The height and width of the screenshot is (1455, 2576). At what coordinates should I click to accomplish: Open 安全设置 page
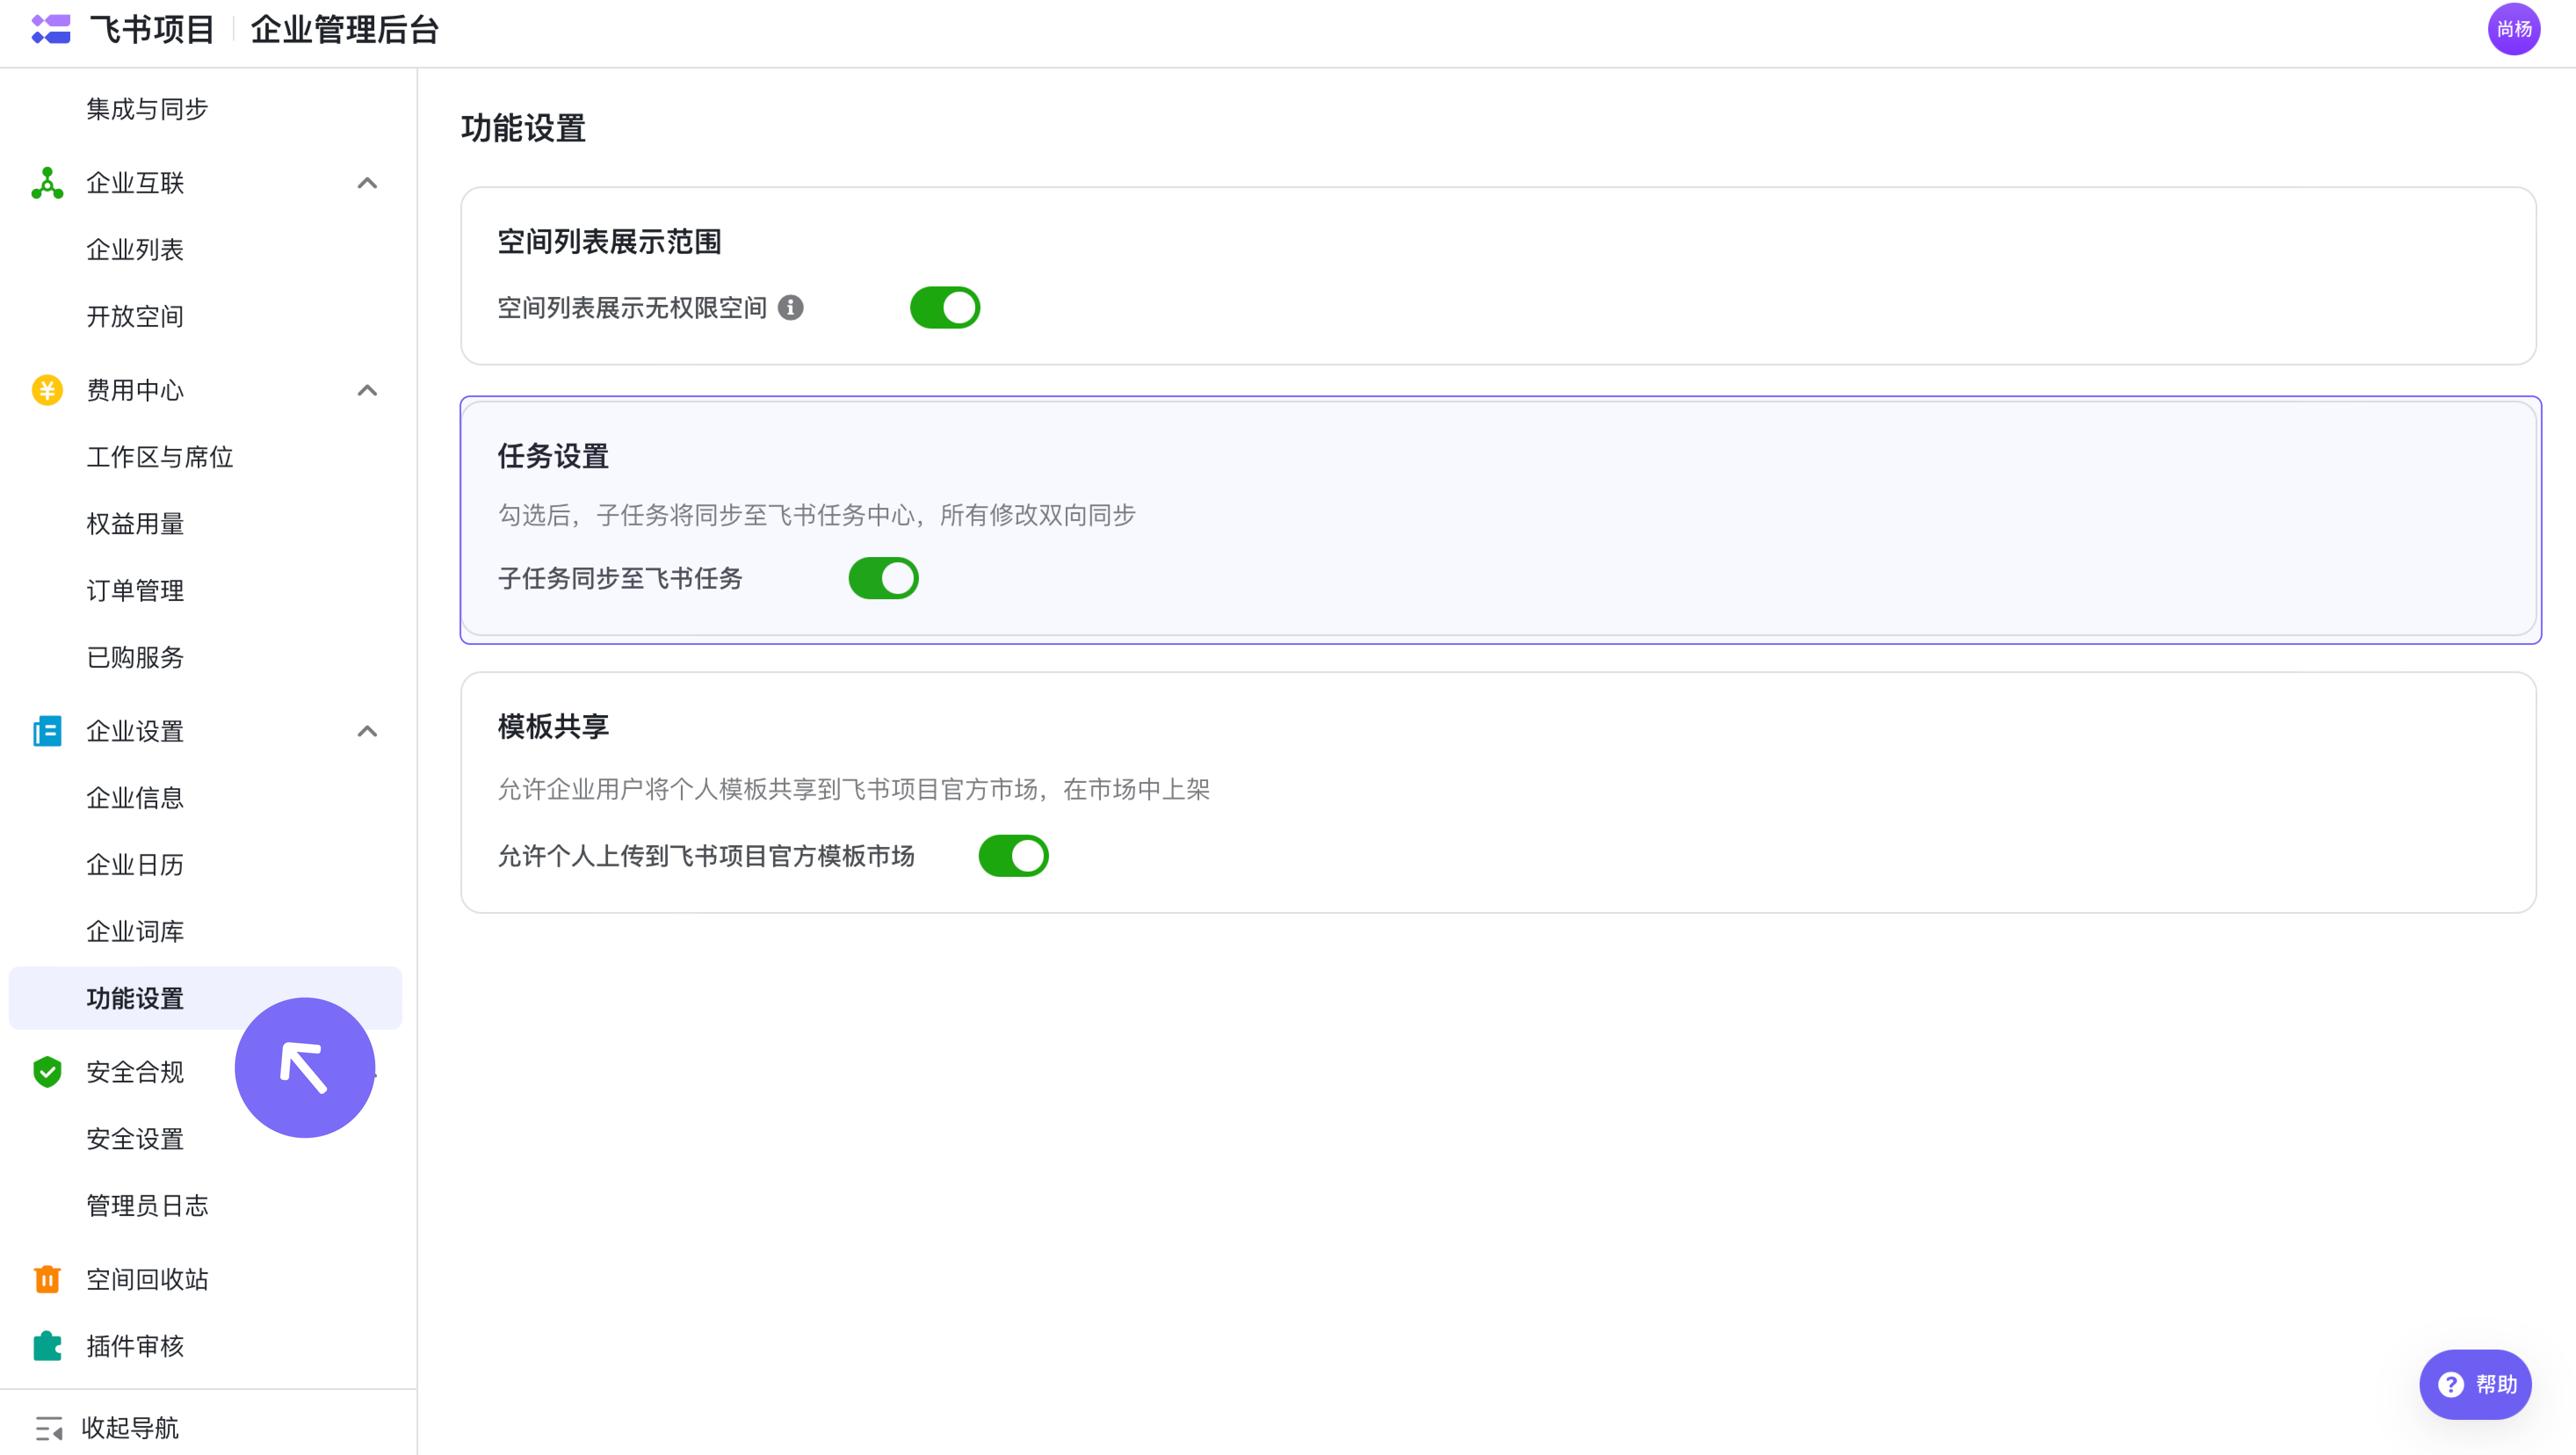135,1139
